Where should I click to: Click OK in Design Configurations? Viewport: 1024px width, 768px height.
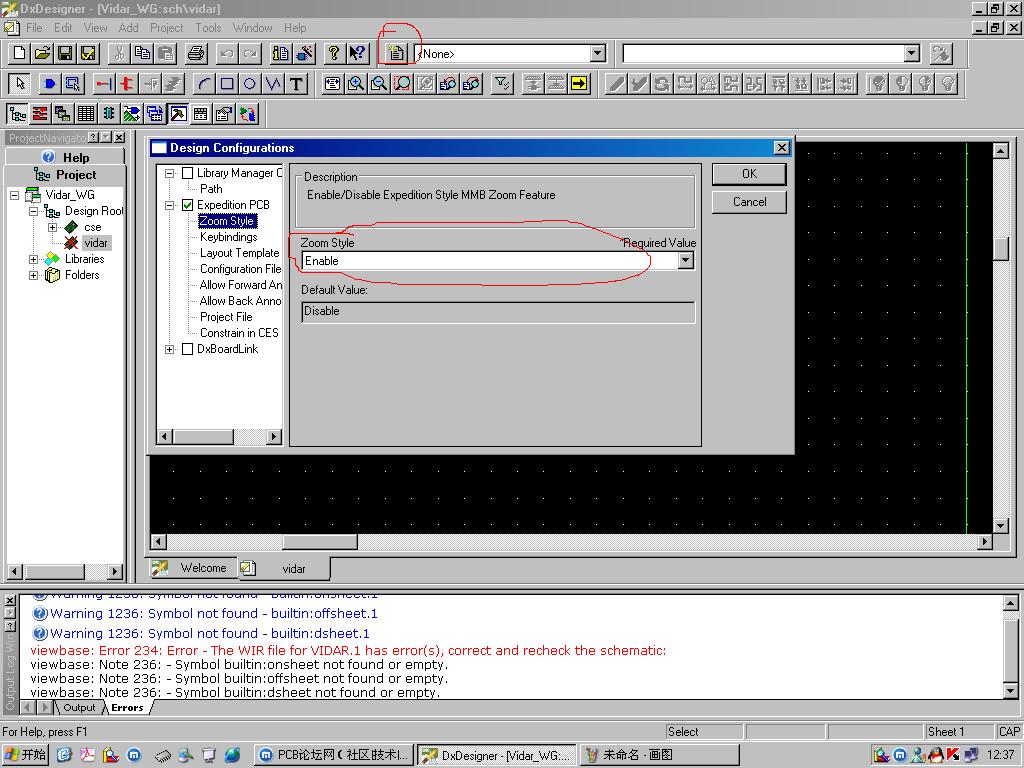749,174
